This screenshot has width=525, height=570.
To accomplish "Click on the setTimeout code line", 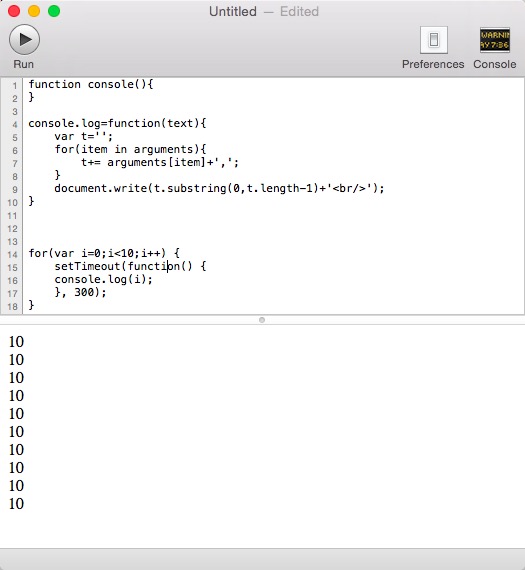I will tap(130, 266).
